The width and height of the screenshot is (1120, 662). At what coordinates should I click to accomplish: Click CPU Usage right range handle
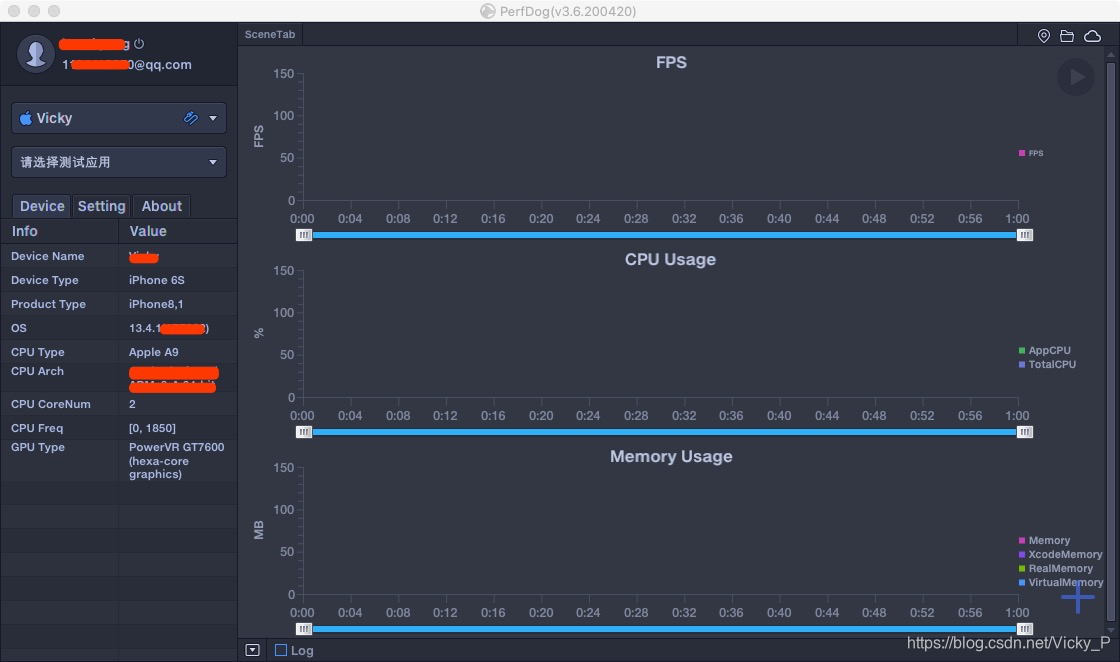click(1024, 432)
